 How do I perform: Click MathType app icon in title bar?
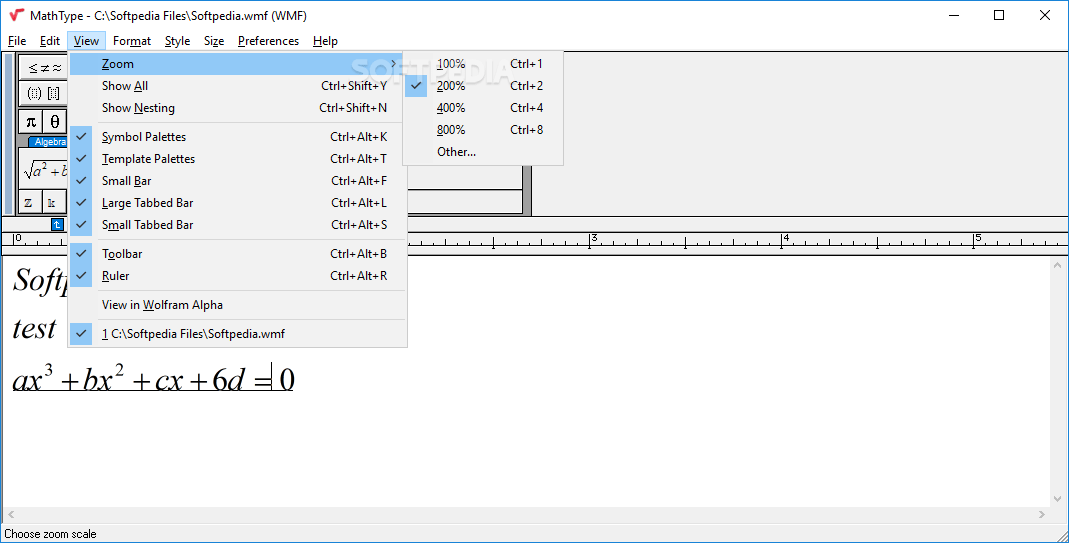(x=16, y=15)
